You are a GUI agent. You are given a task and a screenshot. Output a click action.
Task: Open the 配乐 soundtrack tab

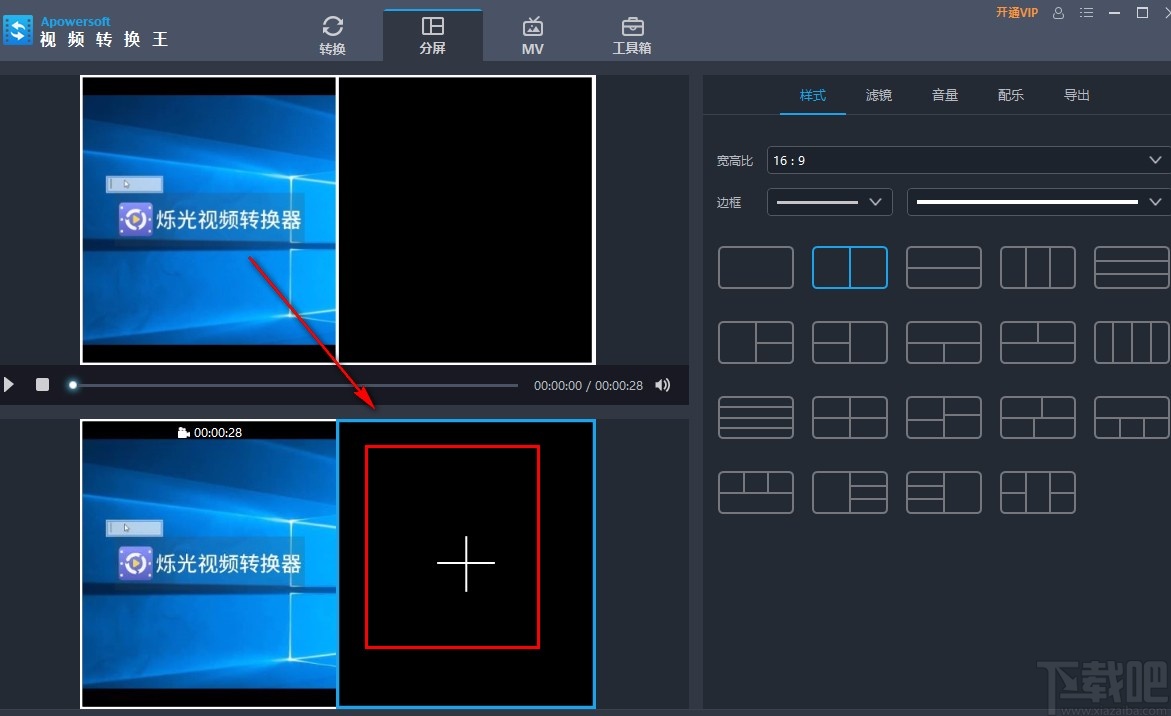(x=1010, y=95)
